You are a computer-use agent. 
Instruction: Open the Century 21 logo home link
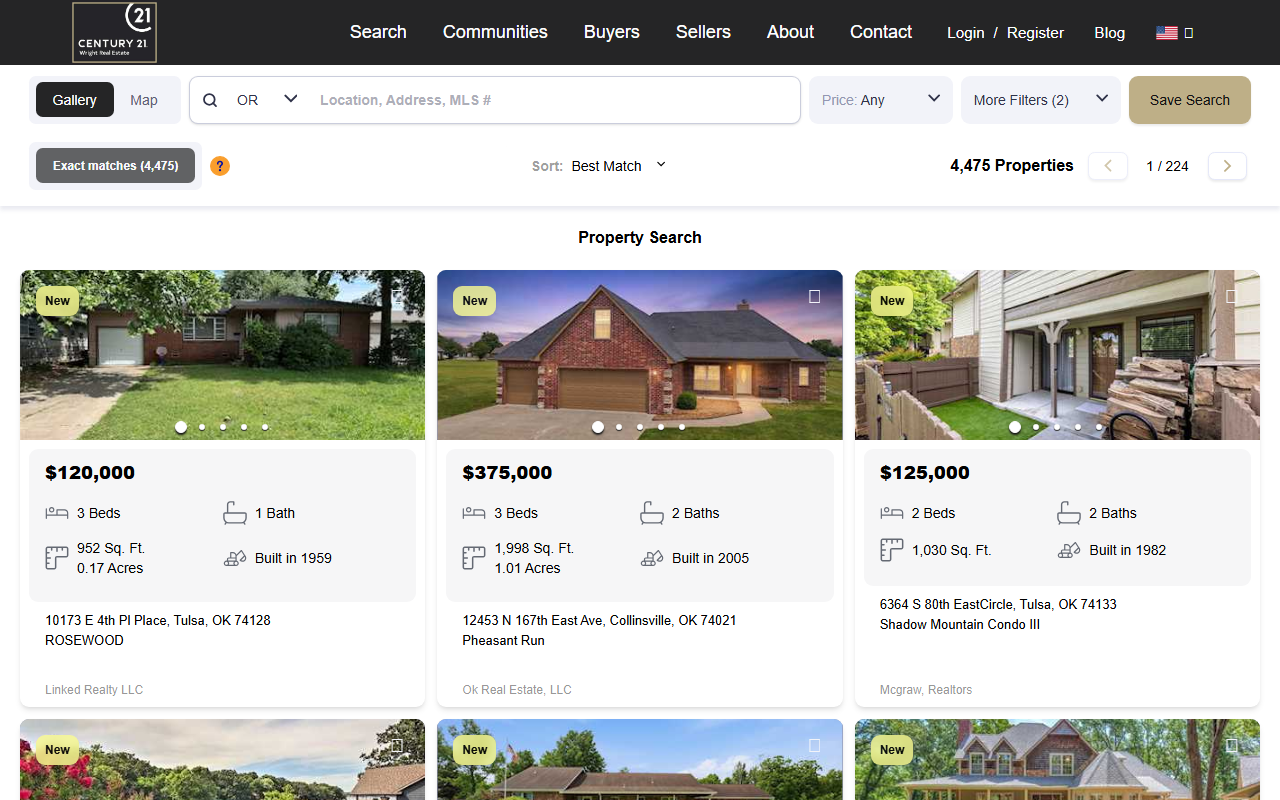coord(114,32)
